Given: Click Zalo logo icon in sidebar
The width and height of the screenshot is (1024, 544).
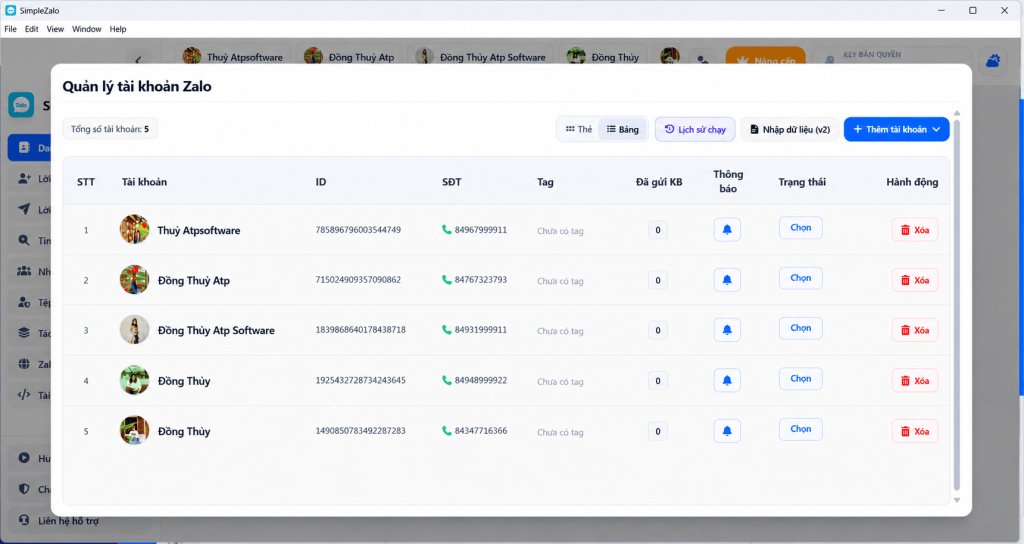Looking at the screenshot, I should click(x=21, y=104).
